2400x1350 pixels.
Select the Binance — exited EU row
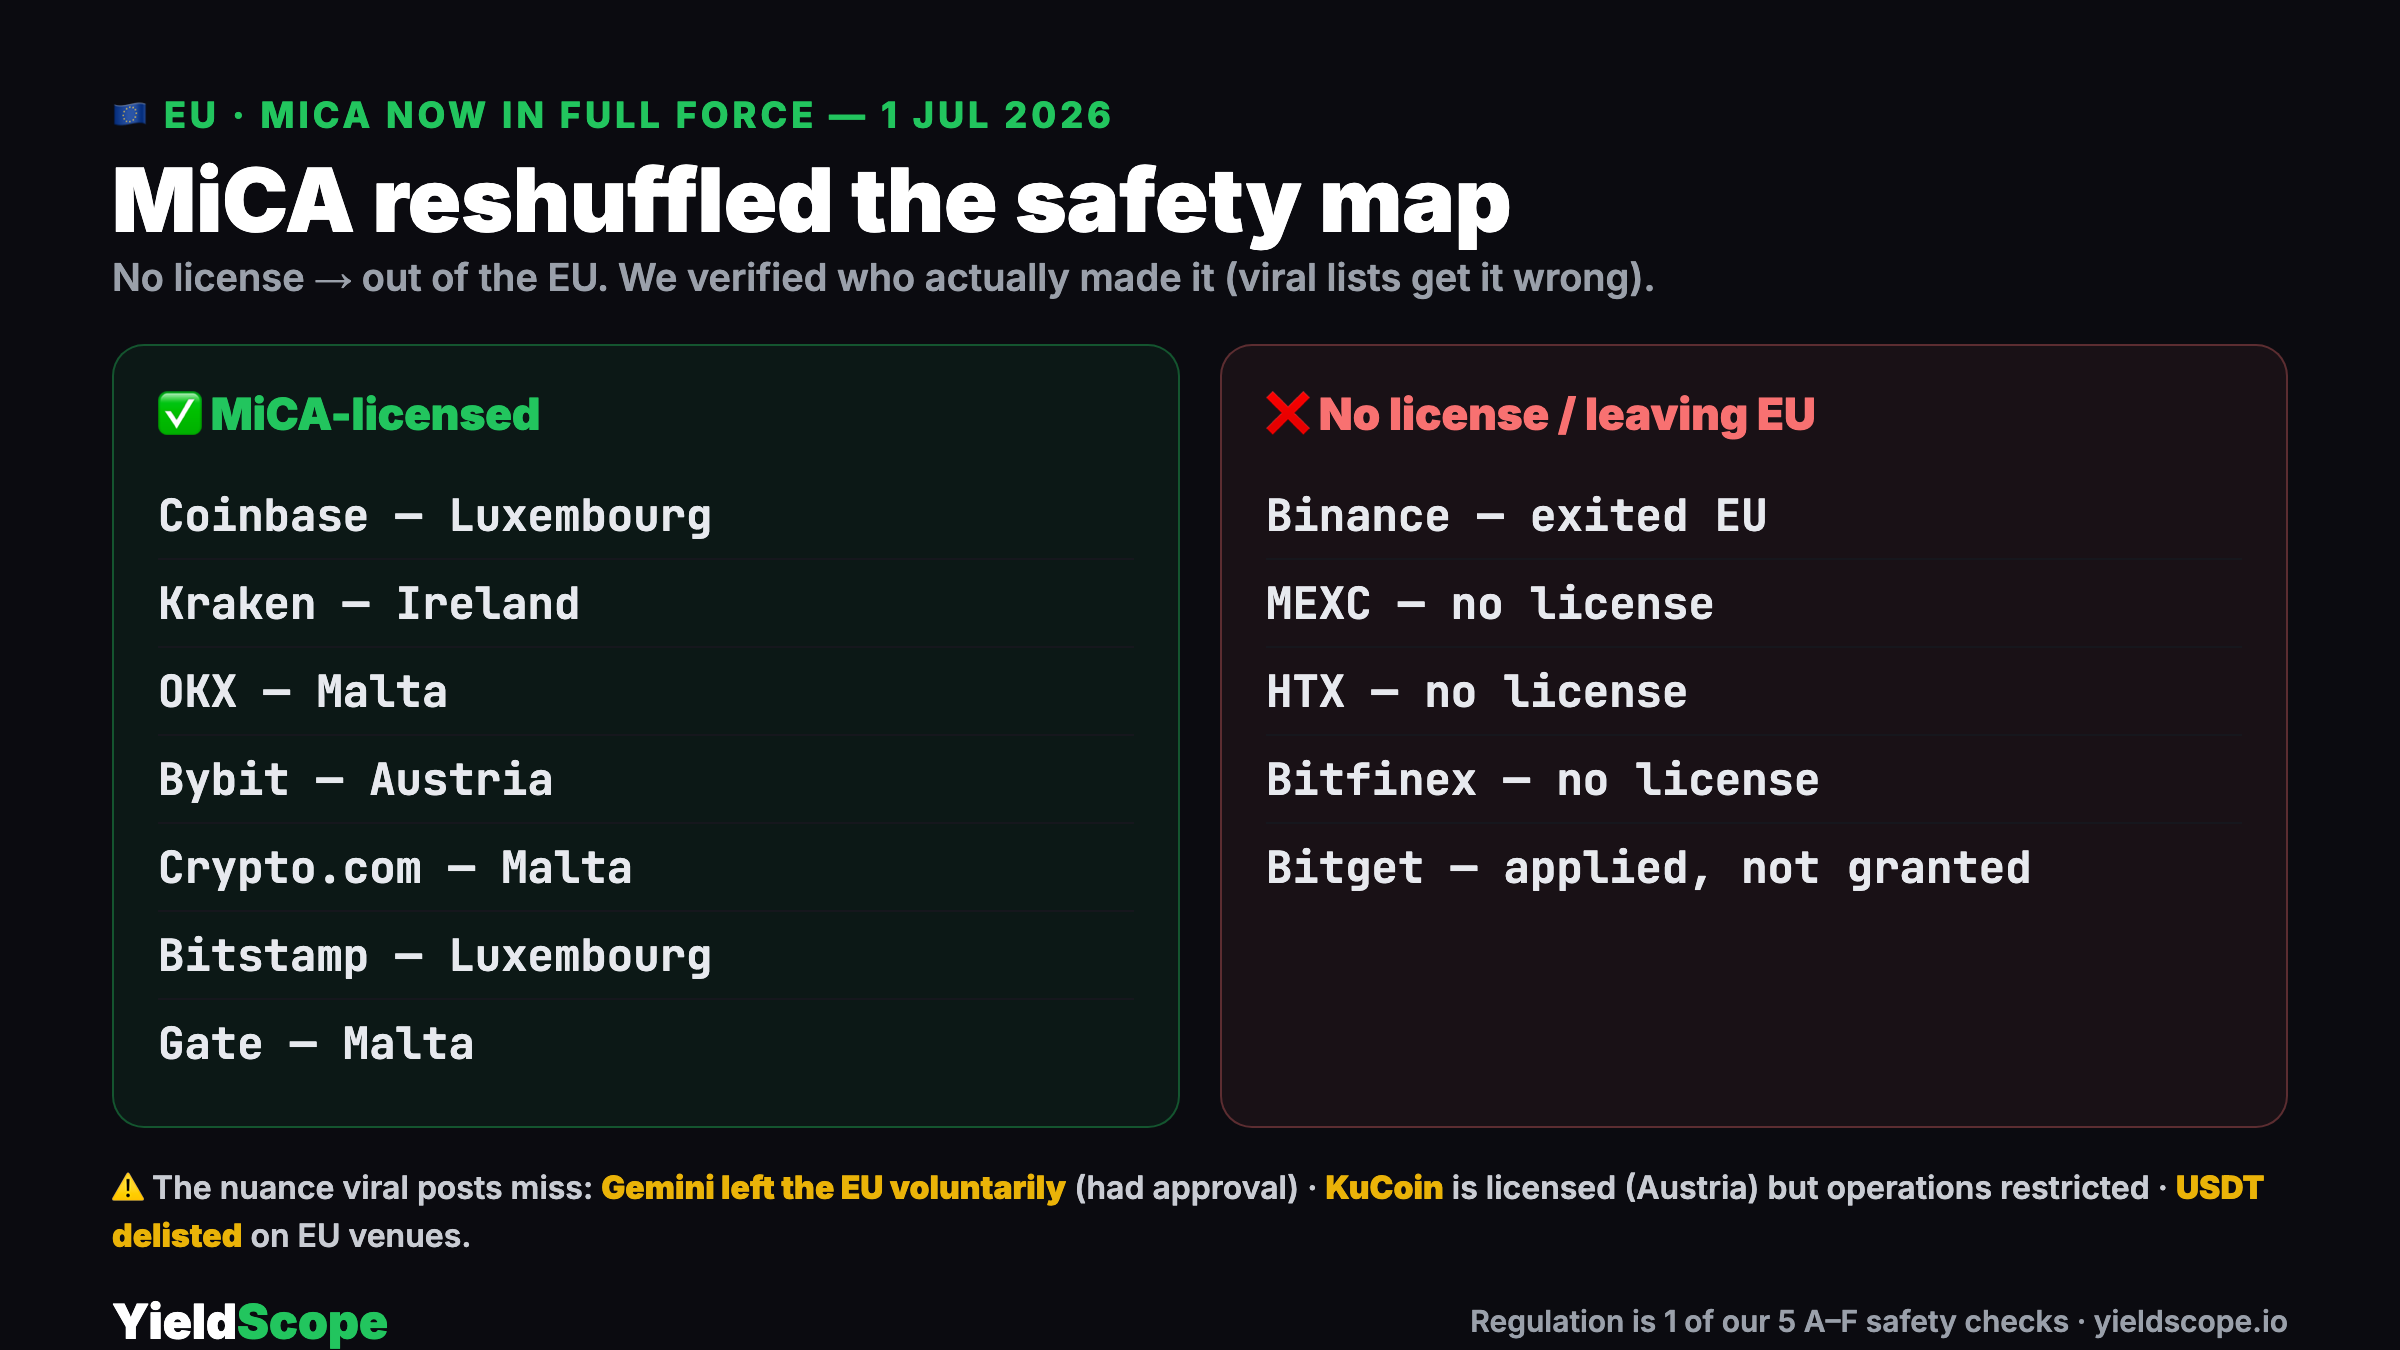tap(1754, 516)
